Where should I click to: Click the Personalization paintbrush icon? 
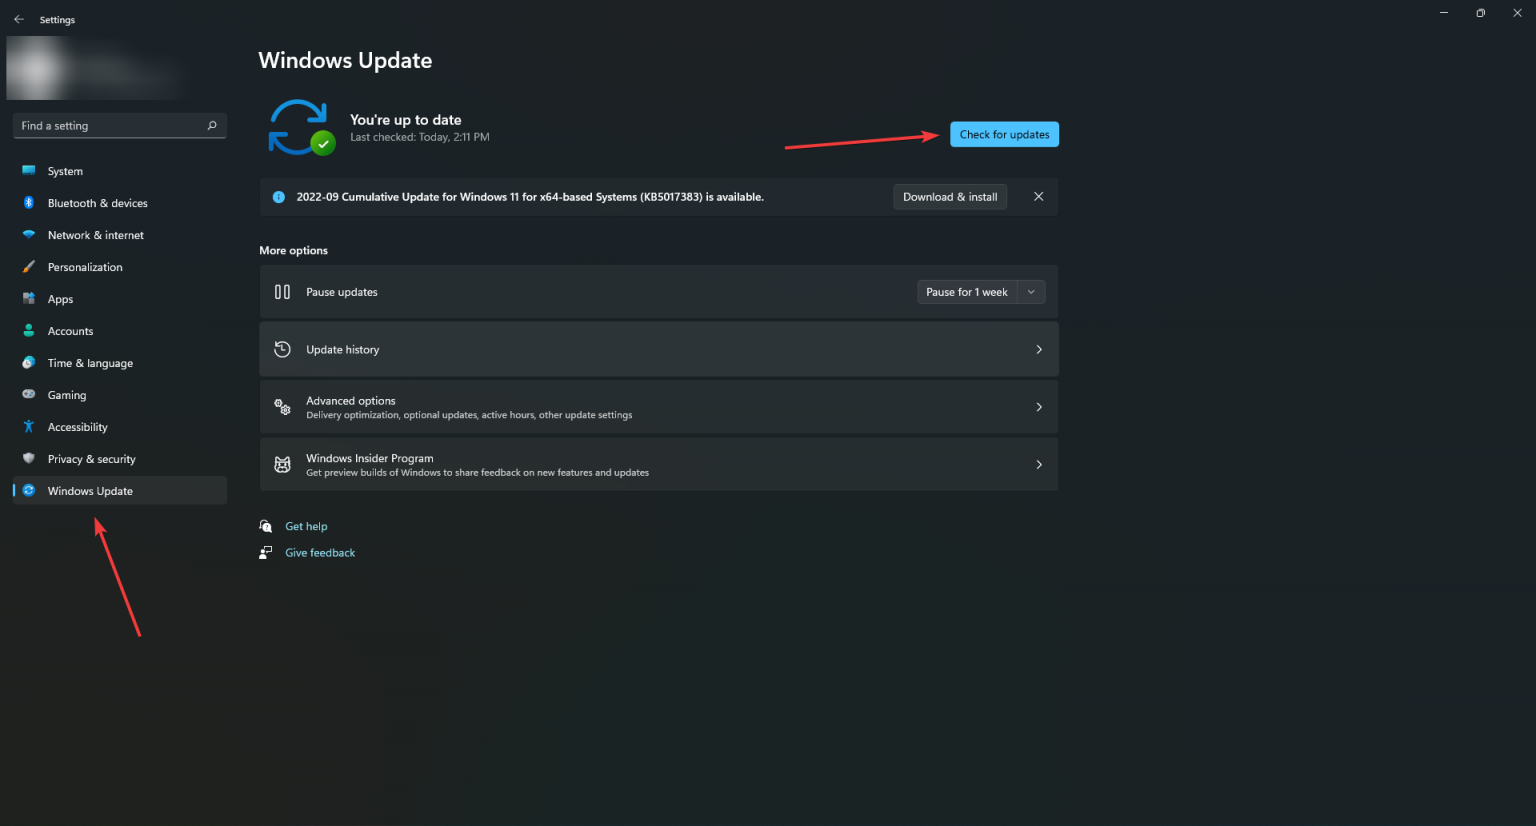pos(29,267)
